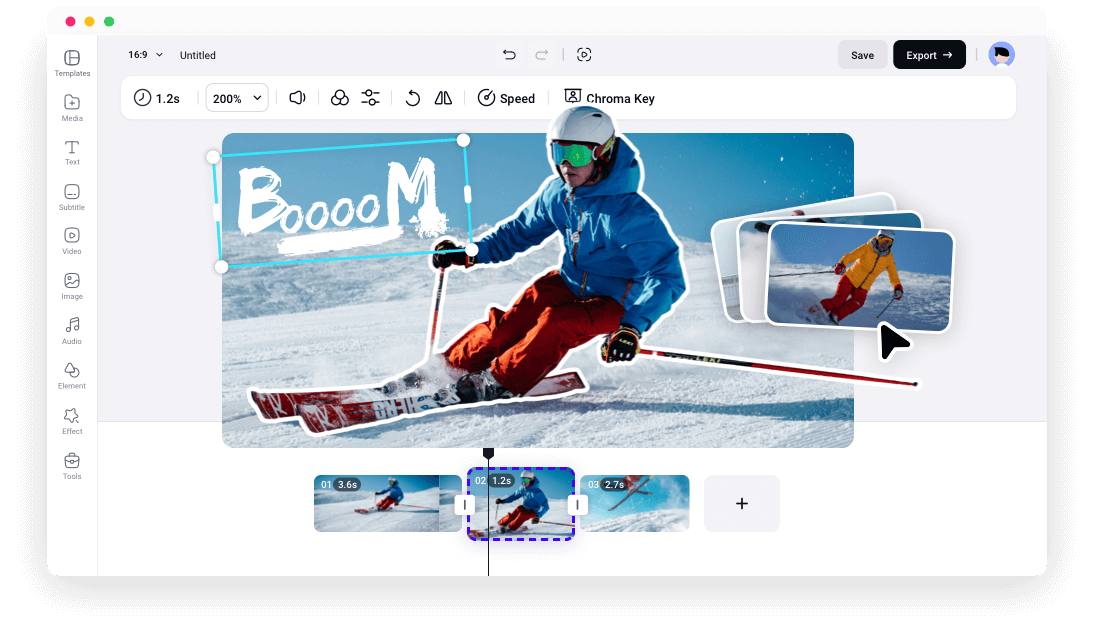Click the right trim handle of clip 02
The width and height of the screenshot is (1094, 635).
click(x=577, y=505)
